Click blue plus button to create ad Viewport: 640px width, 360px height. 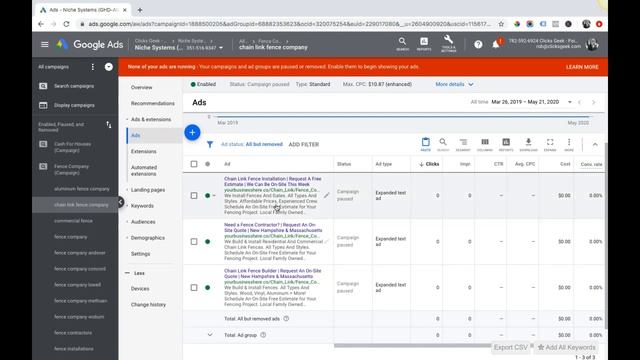pos(192,132)
